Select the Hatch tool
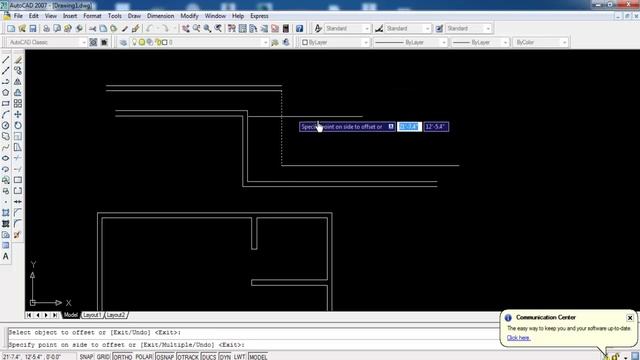This screenshot has width=640, height=360. click(6, 213)
